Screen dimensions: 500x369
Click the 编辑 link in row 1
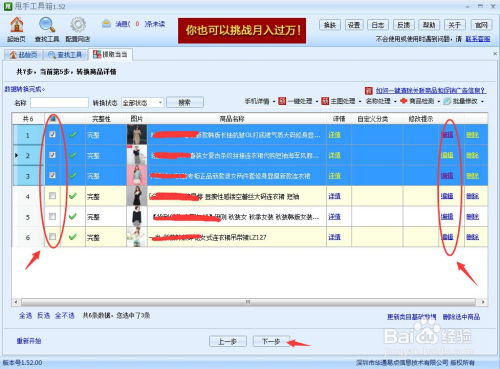[447, 135]
